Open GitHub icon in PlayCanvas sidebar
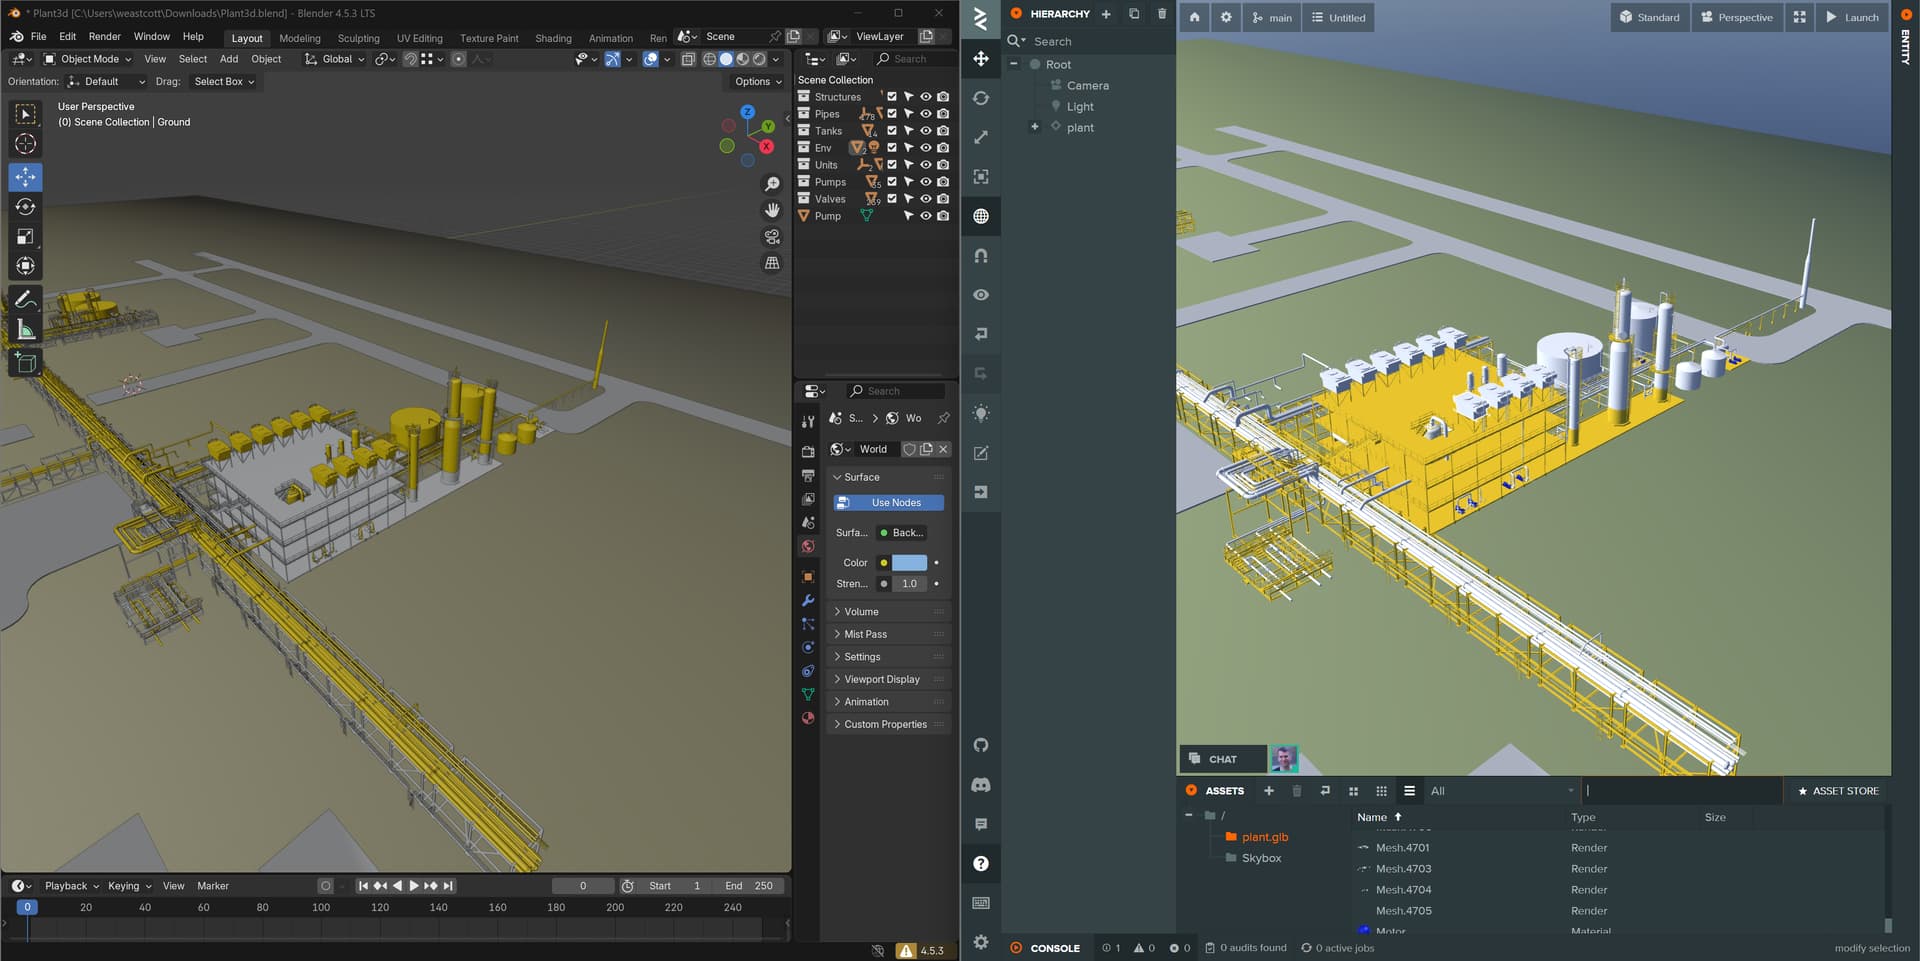1920x961 pixels. pyautogui.click(x=981, y=745)
